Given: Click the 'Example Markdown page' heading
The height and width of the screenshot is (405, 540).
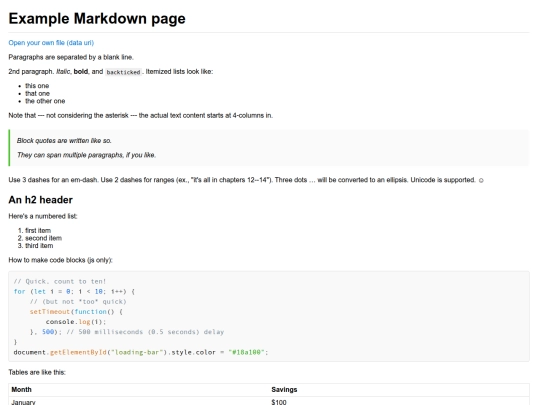Looking at the screenshot, I should (97, 19).
